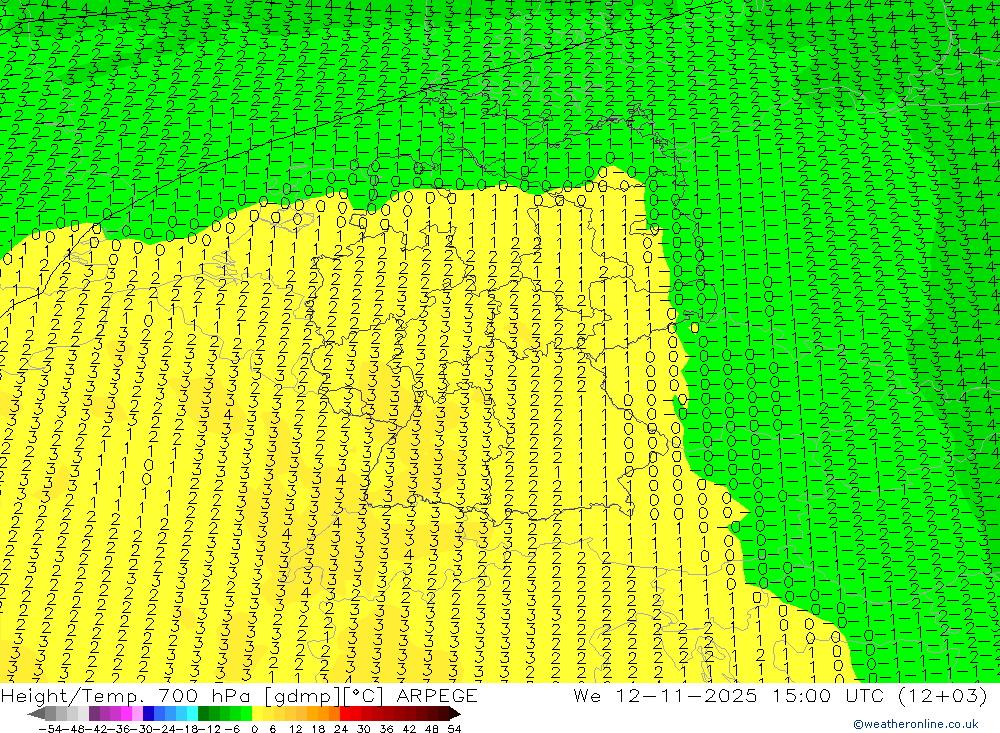
Task: Click the "54" legend scale label
Action: coord(454,729)
